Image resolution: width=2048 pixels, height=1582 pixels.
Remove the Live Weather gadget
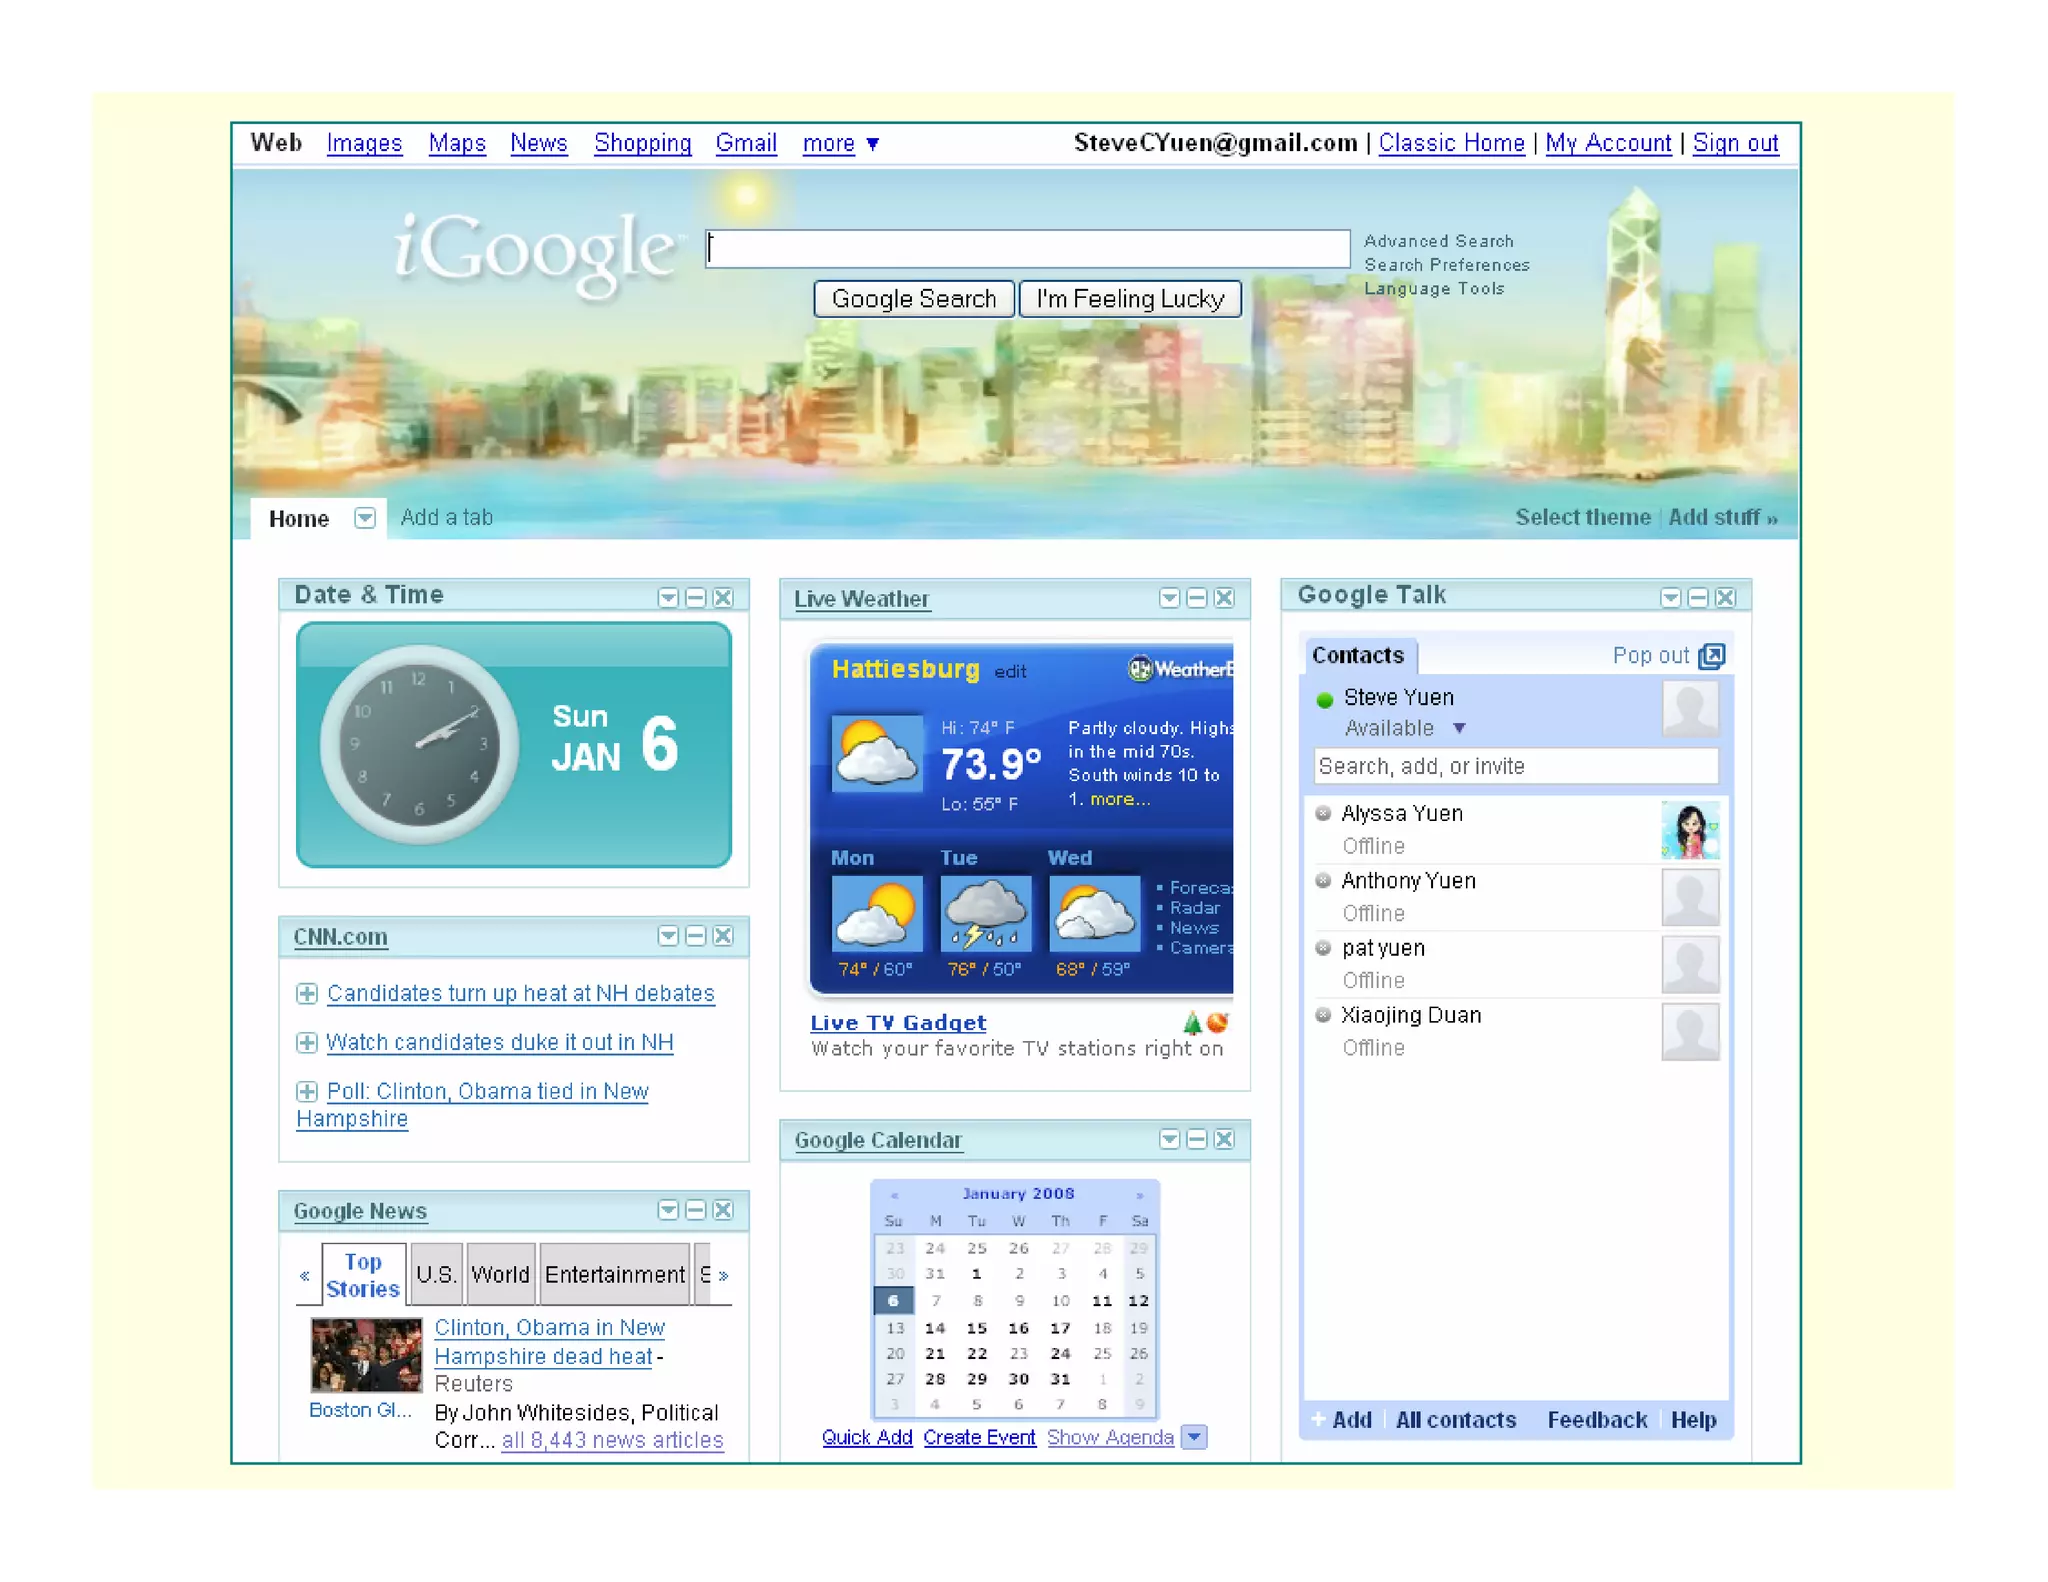click(1224, 598)
